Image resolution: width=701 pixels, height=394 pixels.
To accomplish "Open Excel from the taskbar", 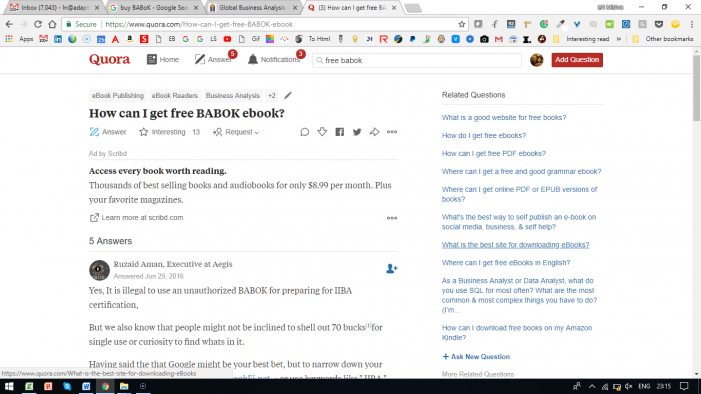I will coord(29,386).
